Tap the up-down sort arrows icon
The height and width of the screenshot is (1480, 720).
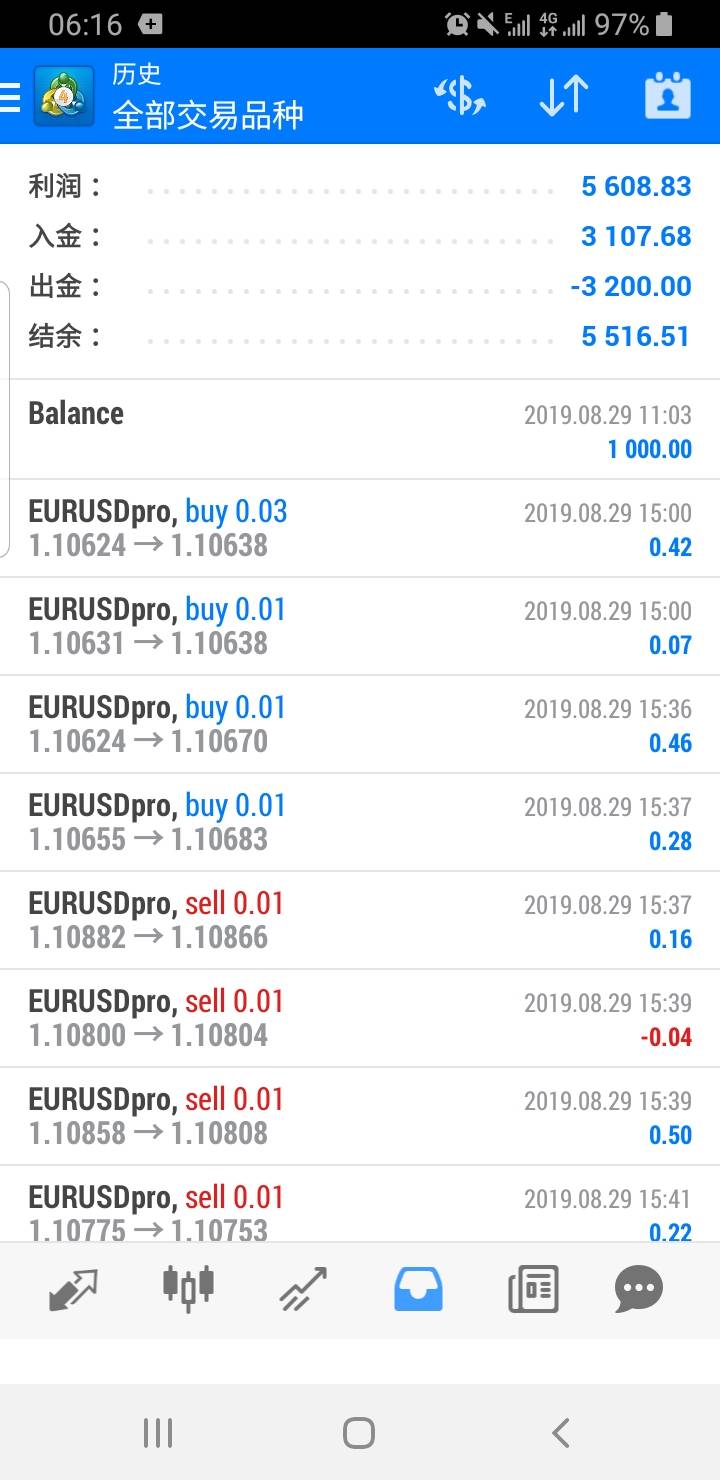tap(564, 96)
